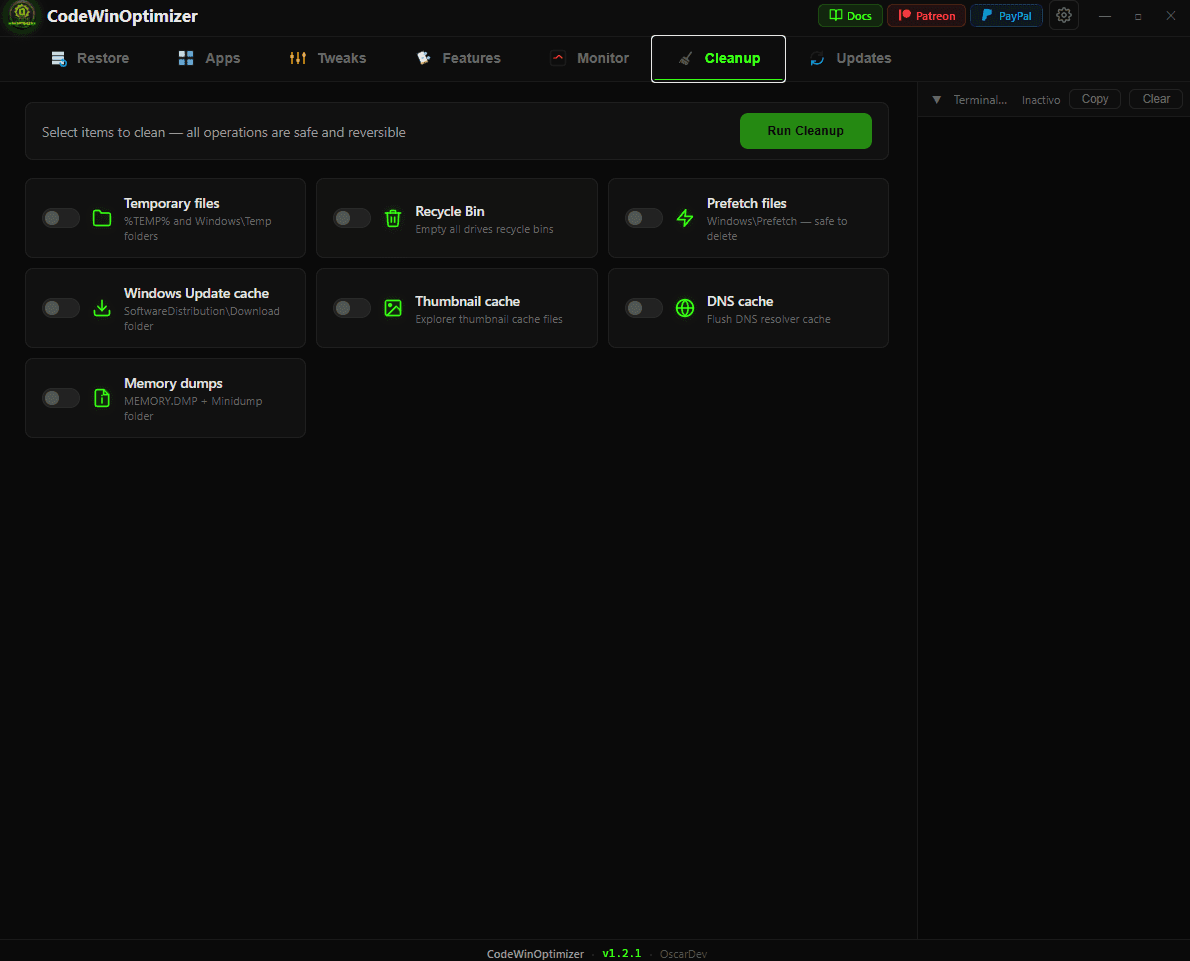Image resolution: width=1190 pixels, height=961 pixels.
Task: Open the Docs link button
Action: point(850,15)
